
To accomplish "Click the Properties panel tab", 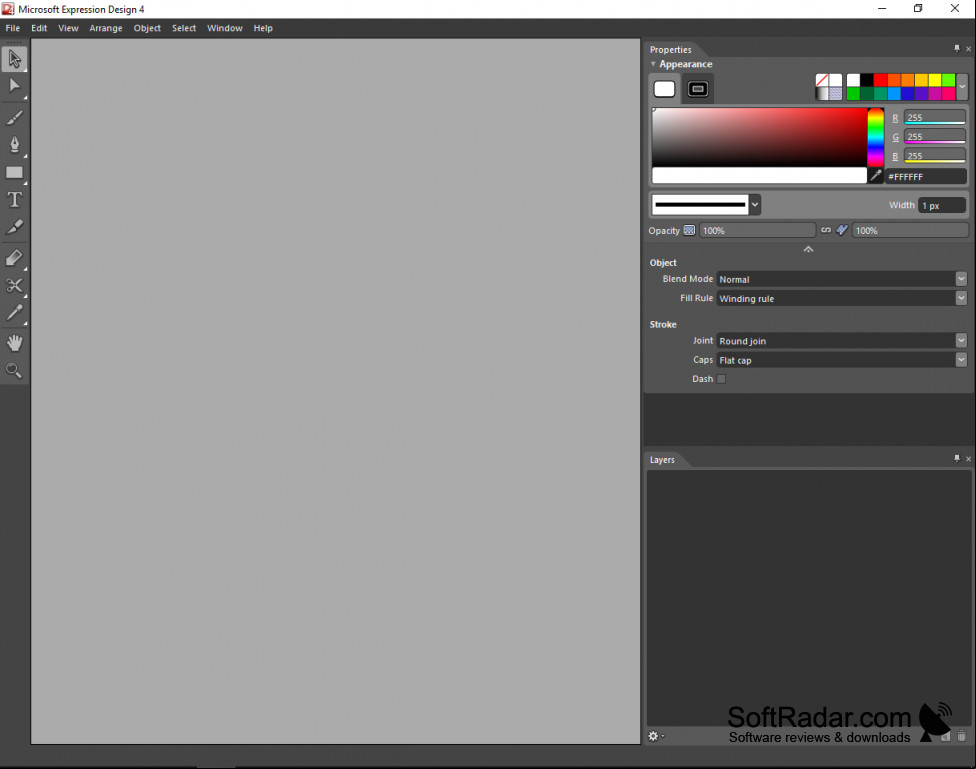I will pos(671,49).
